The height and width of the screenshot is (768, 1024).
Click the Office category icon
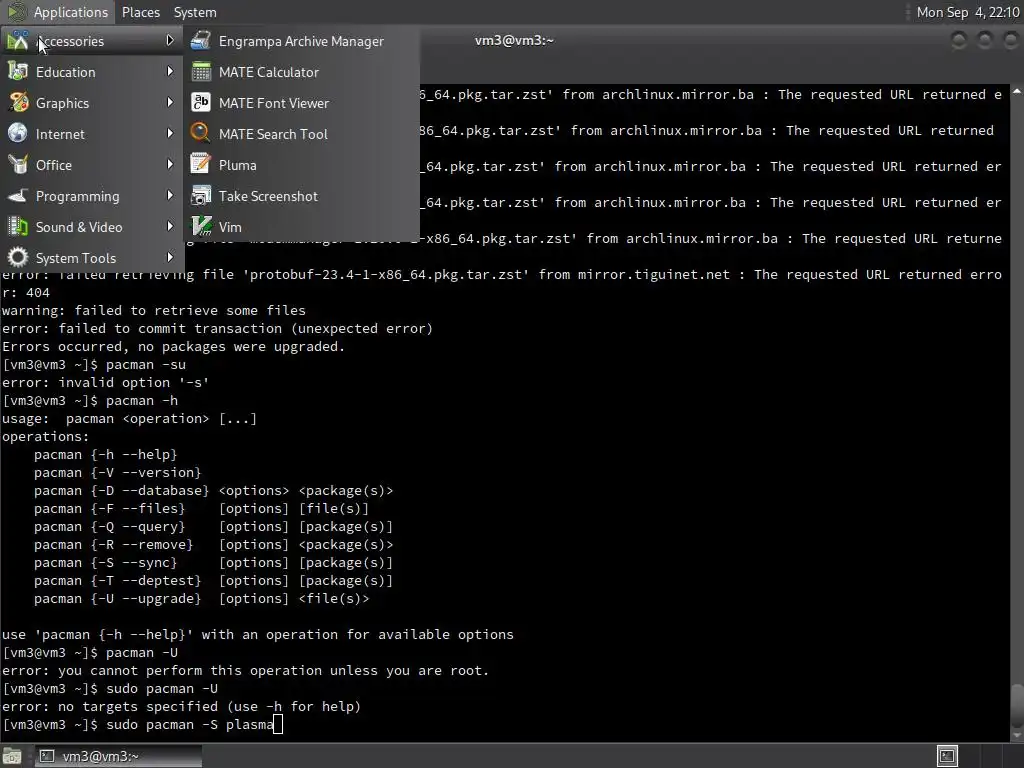pos(18,165)
